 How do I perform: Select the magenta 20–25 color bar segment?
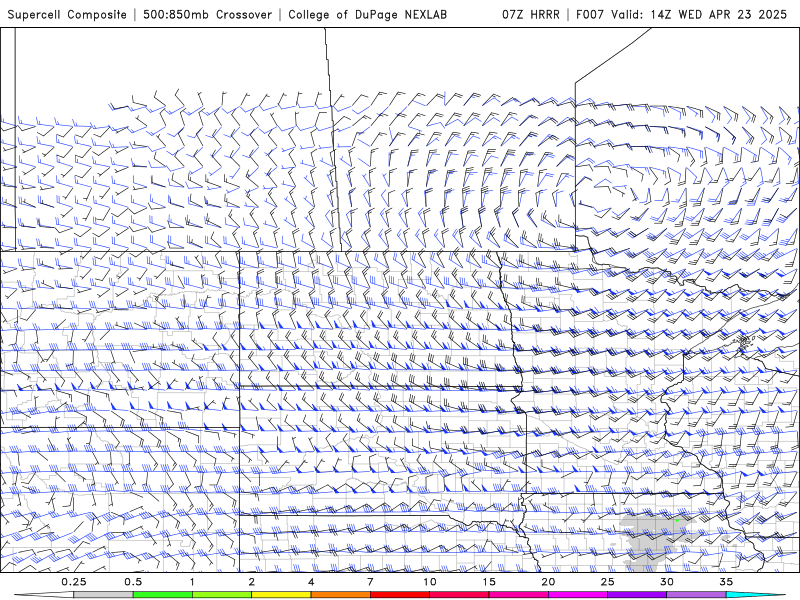[x=578, y=595]
